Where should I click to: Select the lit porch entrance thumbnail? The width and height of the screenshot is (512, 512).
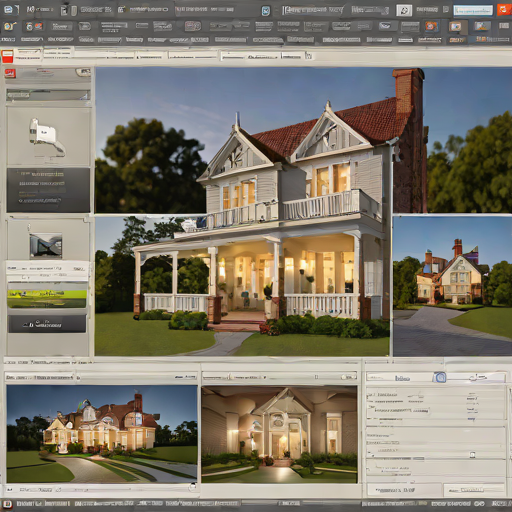coord(279,434)
